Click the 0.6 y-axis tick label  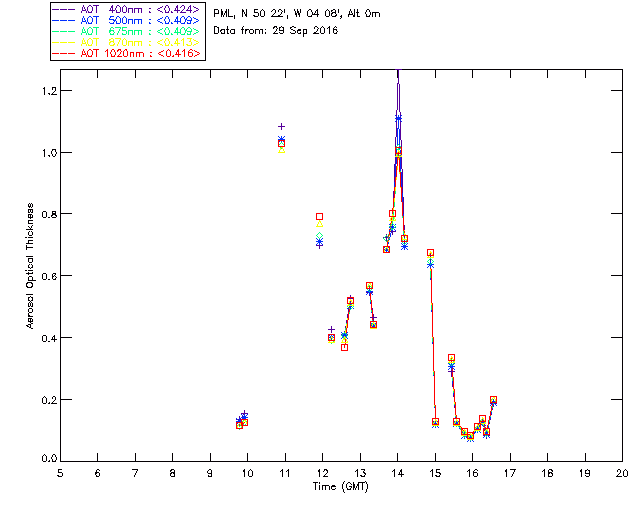tap(49, 276)
